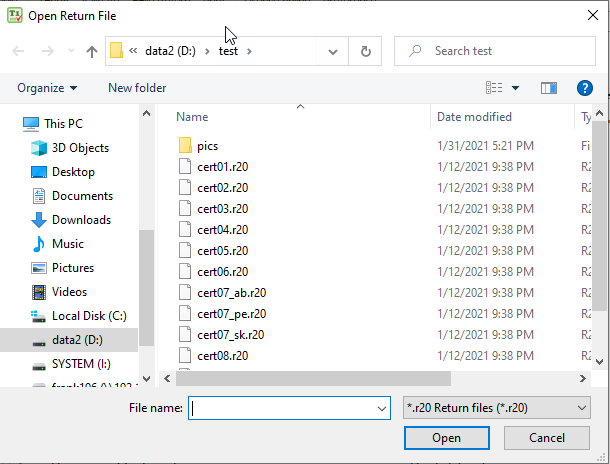The image size is (610, 464).
Task: Select the 3D Objects folder icon
Action: (39, 148)
